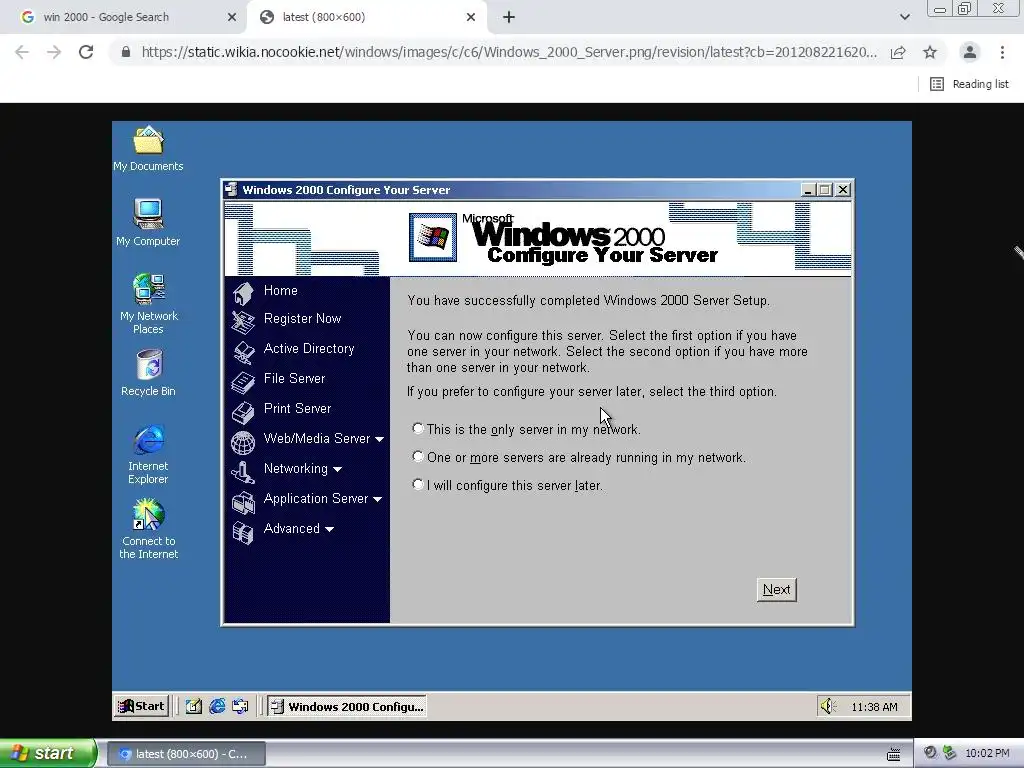Click the Register Now sidebar icon
The height and width of the screenshot is (768, 1024).
point(243,322)
